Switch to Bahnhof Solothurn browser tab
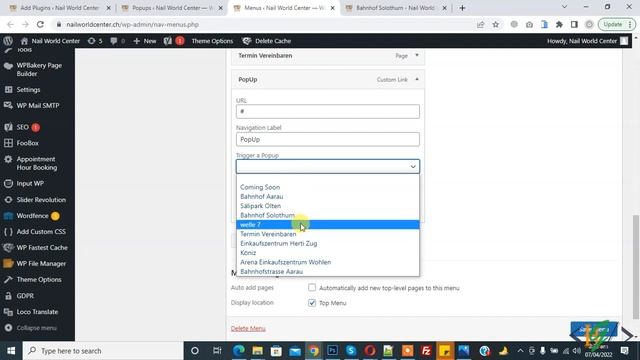 click(x=395, y=8)
